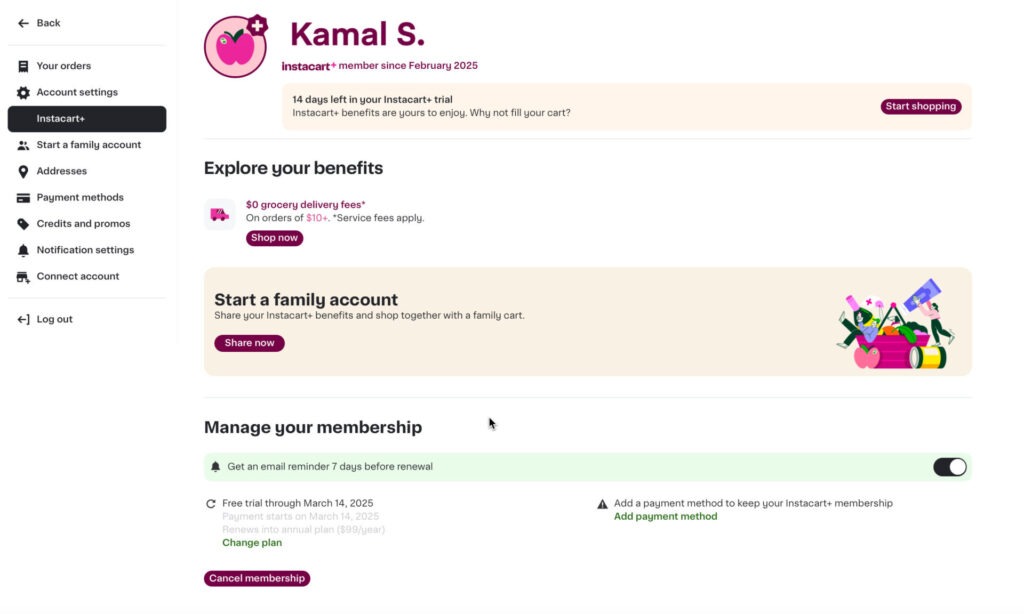The height and width of the screenshot is (614, 1024).
Task: Click the Your orders receipt icon
Action: pyautogui.click(x=23, y=66)
